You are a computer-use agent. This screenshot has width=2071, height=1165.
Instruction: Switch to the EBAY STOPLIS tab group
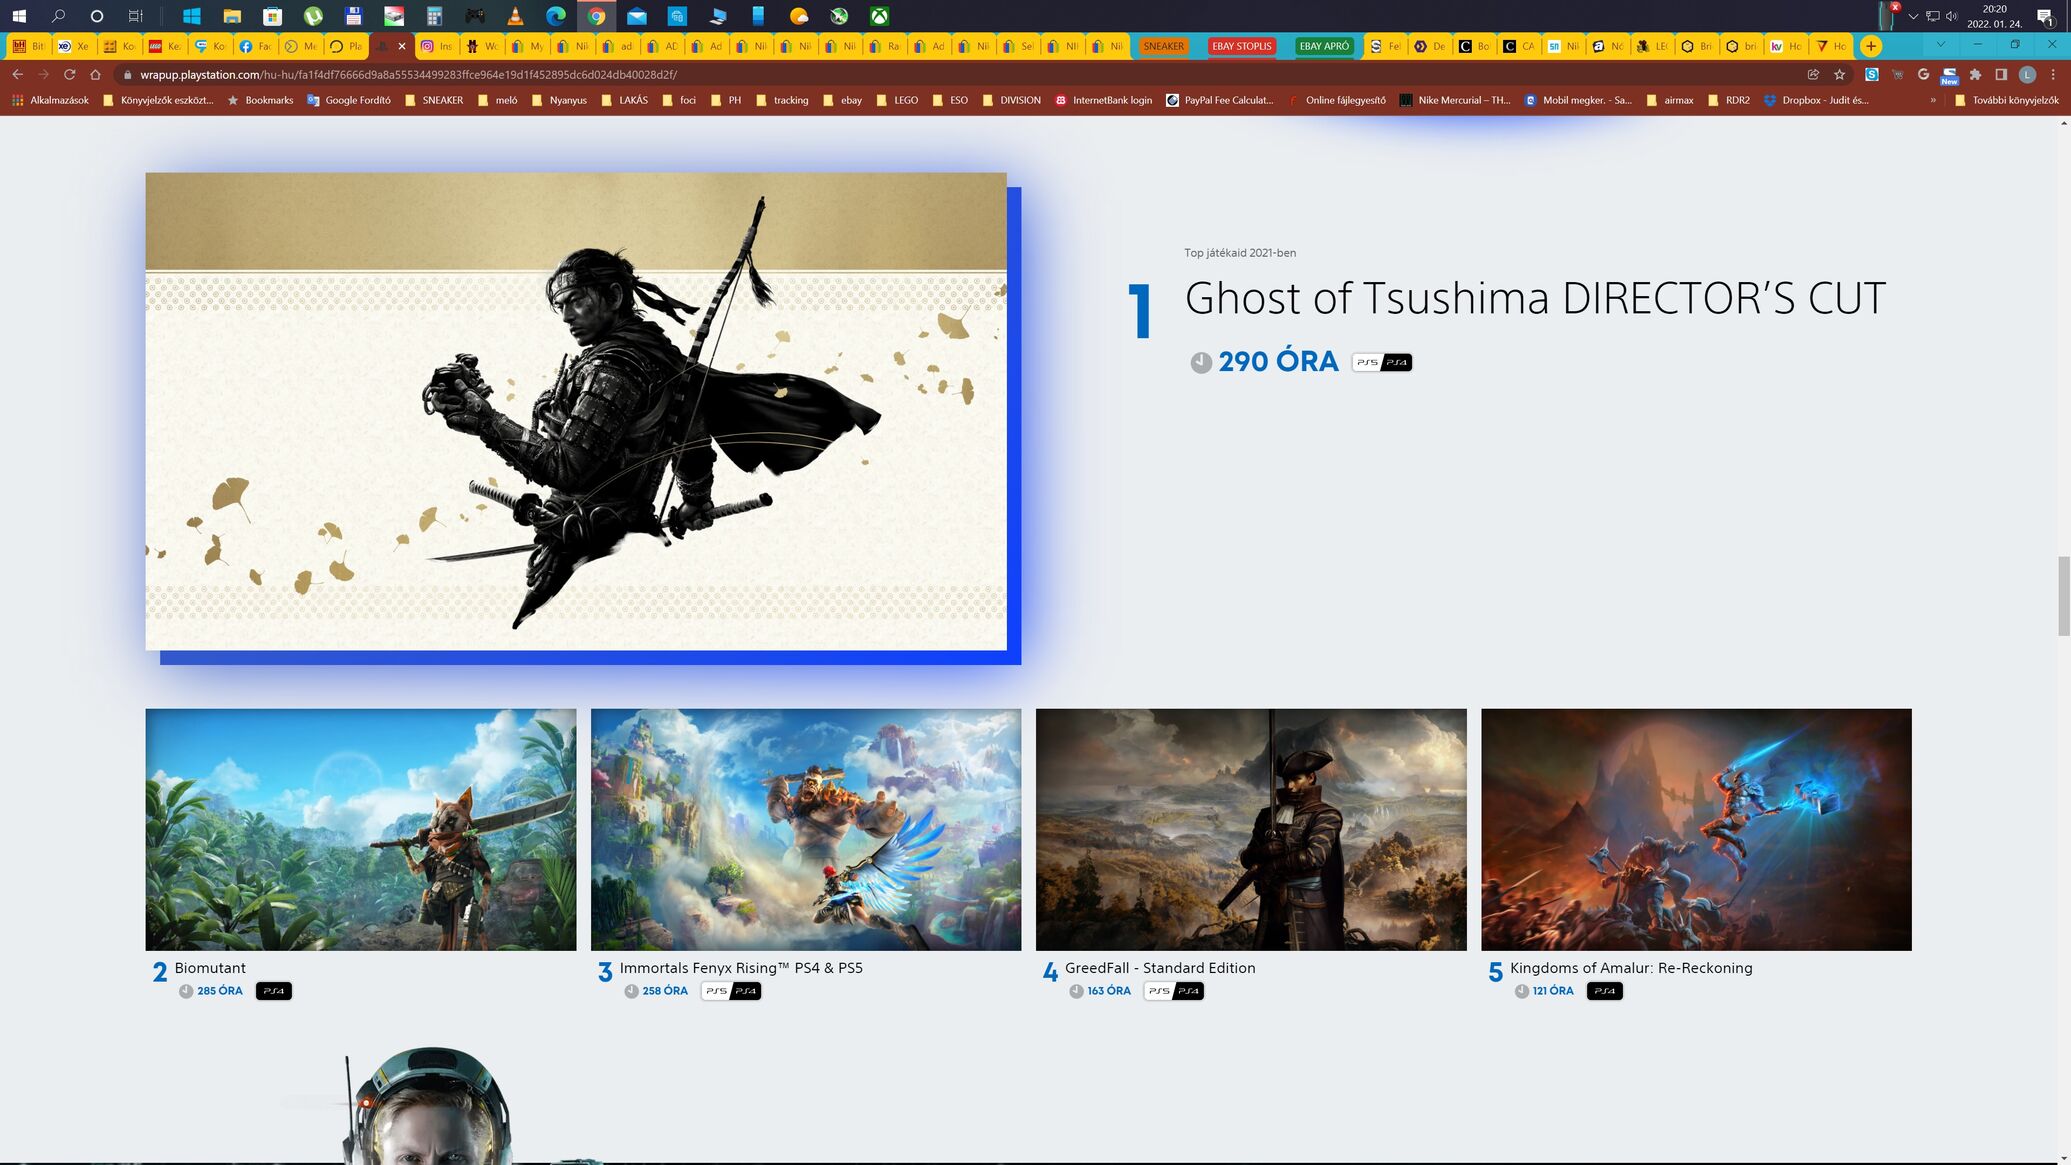click(1241, 46)
